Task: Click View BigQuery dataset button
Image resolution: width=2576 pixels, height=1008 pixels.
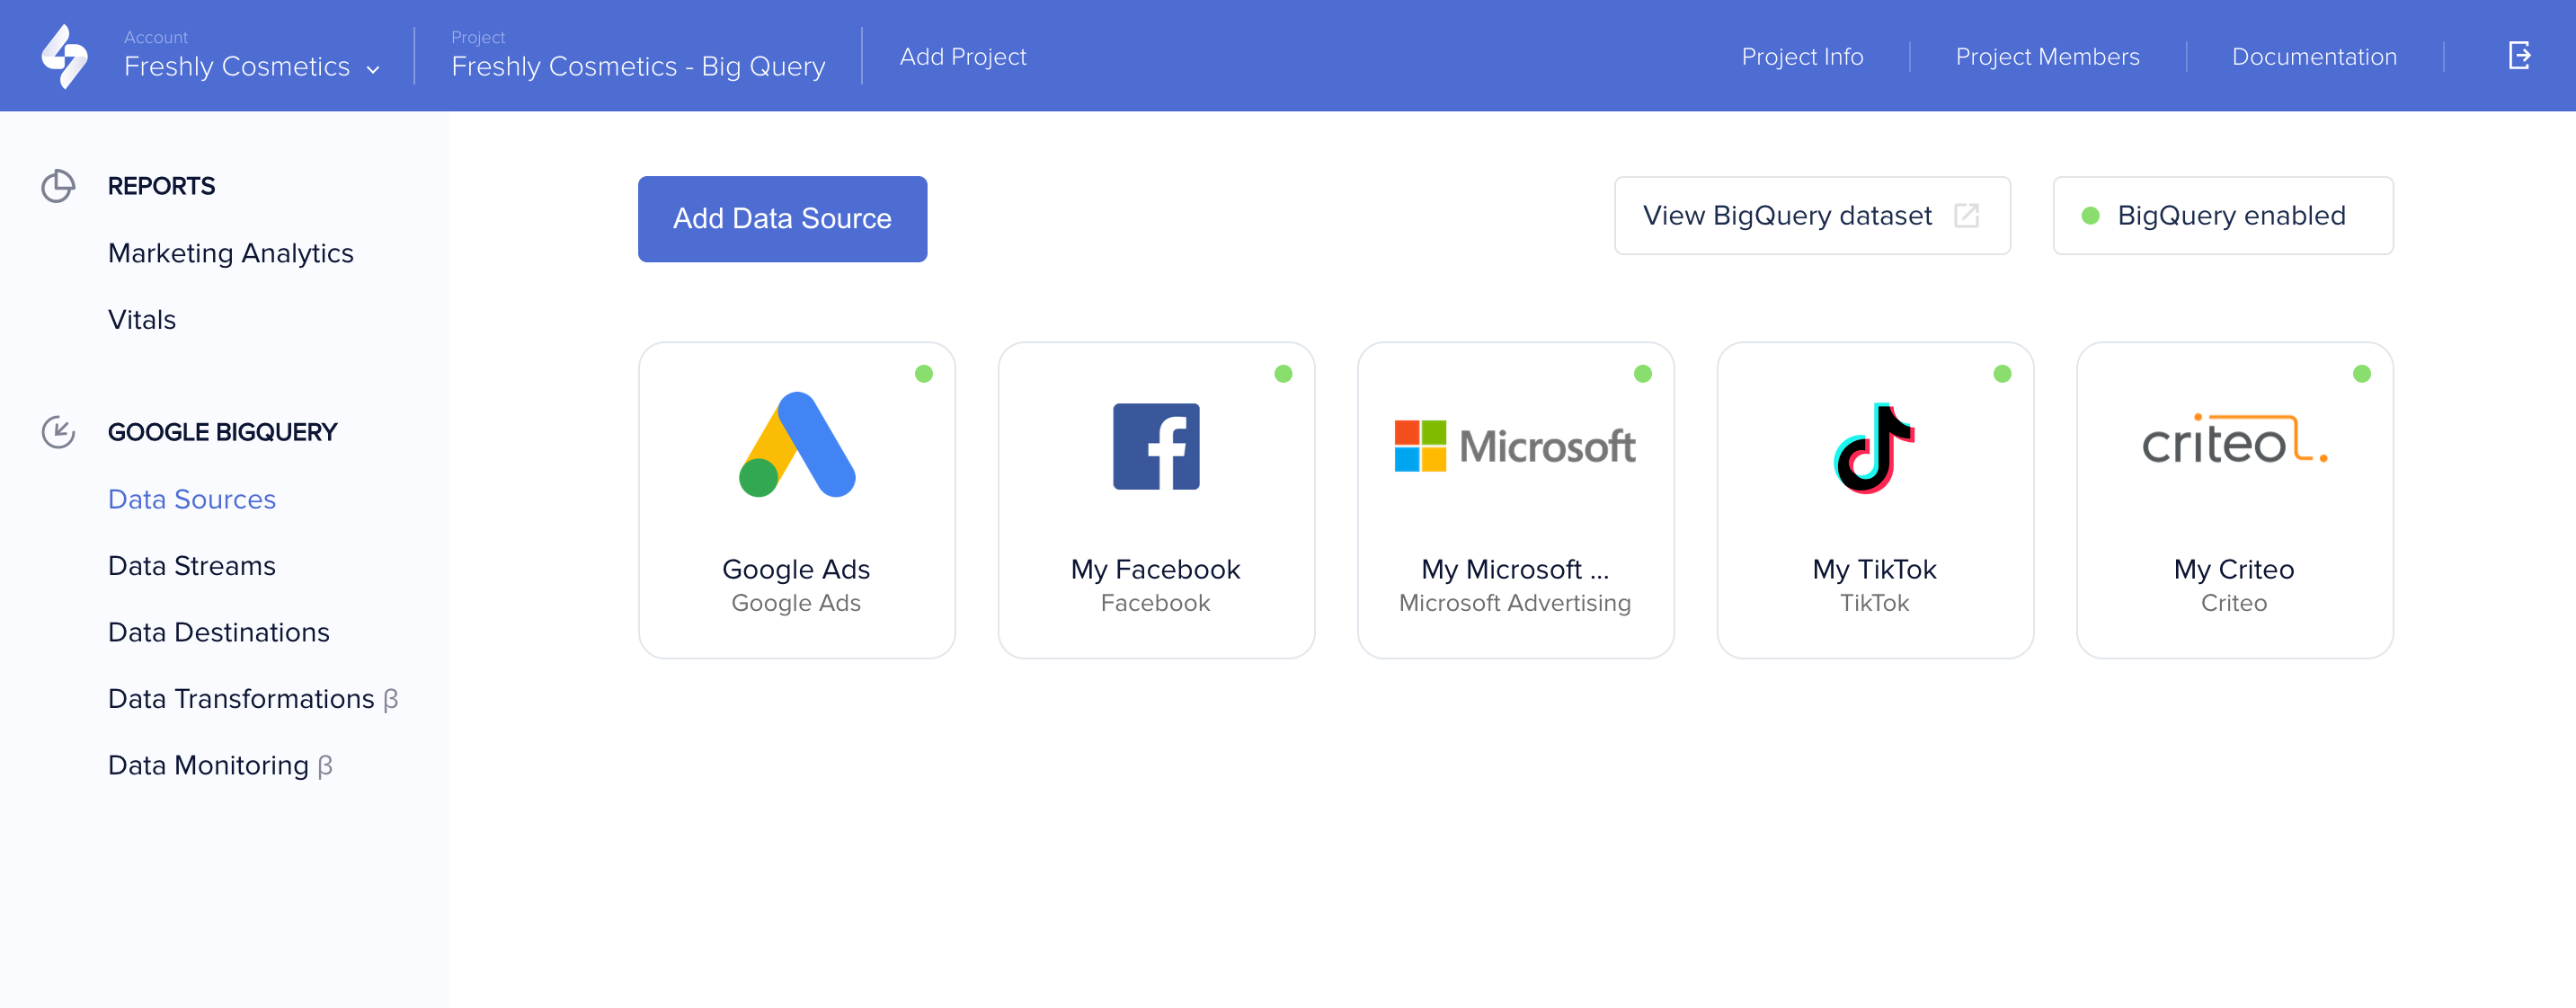Action: (x=1812, y=216)
